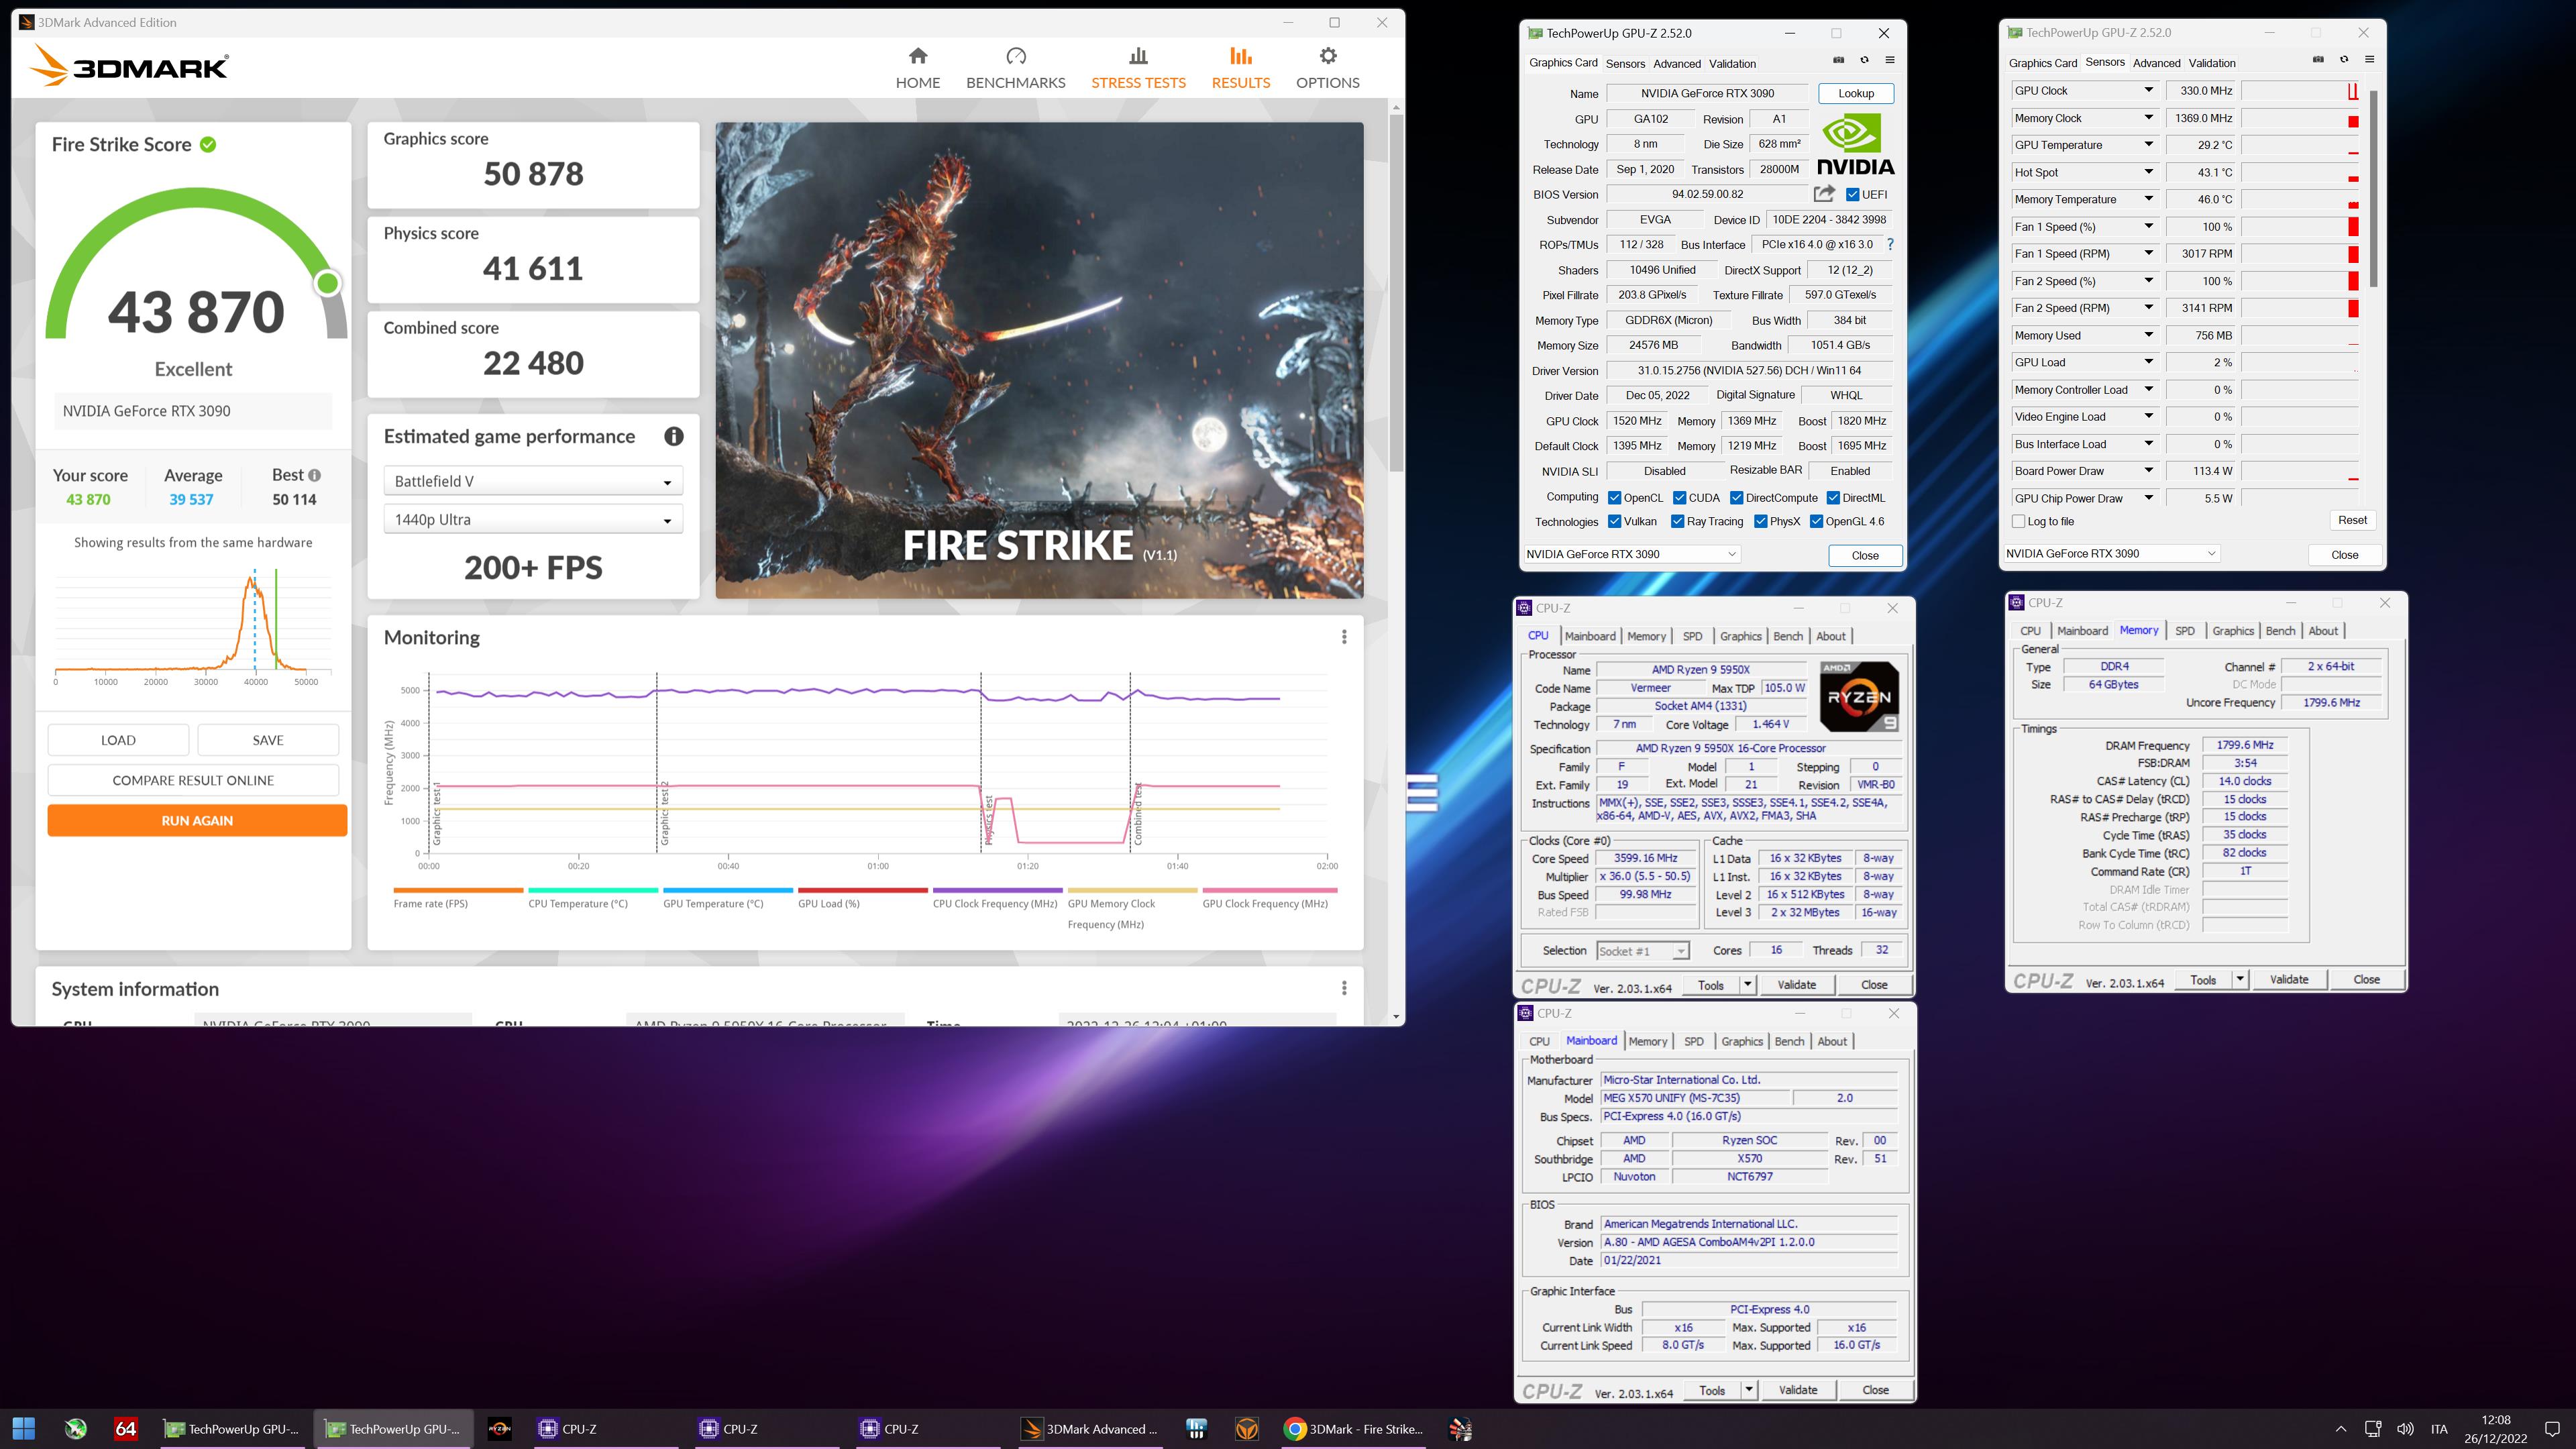The width and height of the screenshot is (2576, 1449).
Task: Click AIDA64 taskbar icon labeled 64
Action: [x=126, y=1428]
